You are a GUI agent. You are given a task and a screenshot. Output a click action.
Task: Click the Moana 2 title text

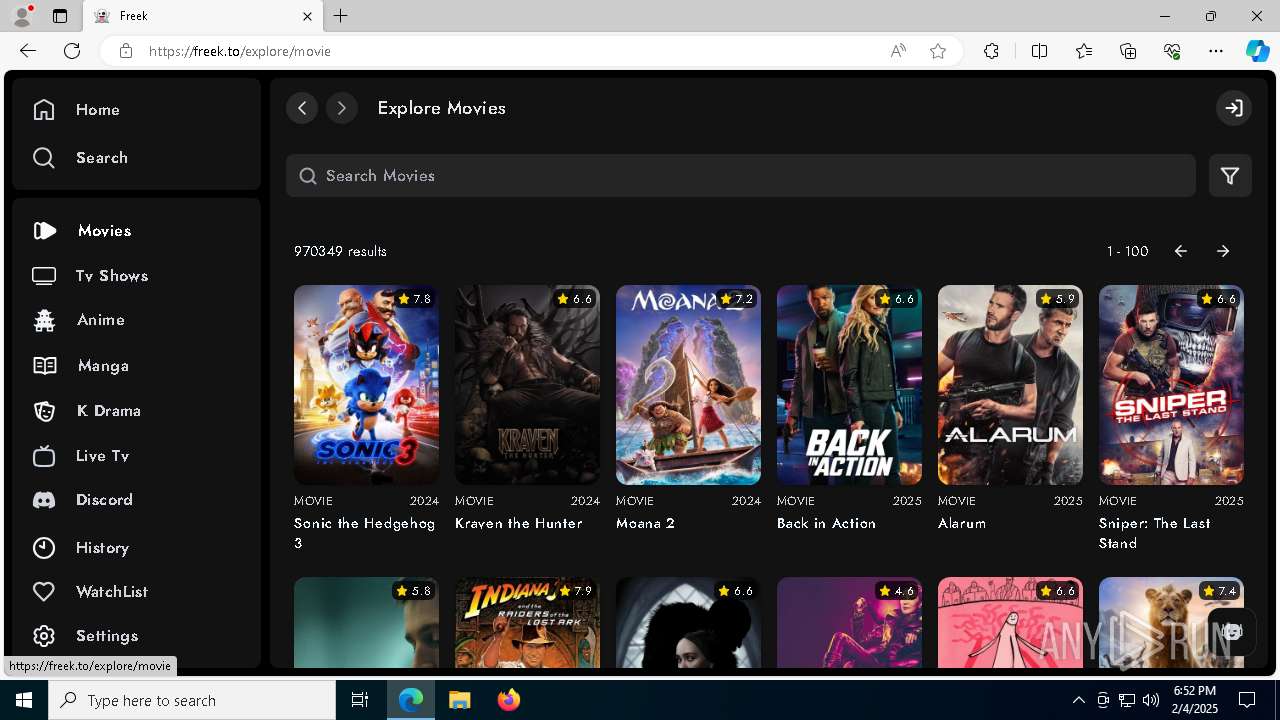(x=646, y=523)
